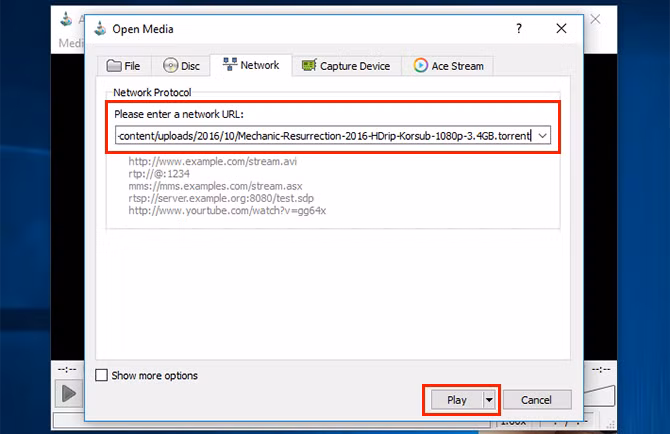
Task: Open the Capture Device tab
Action: (x=346, y=66)
